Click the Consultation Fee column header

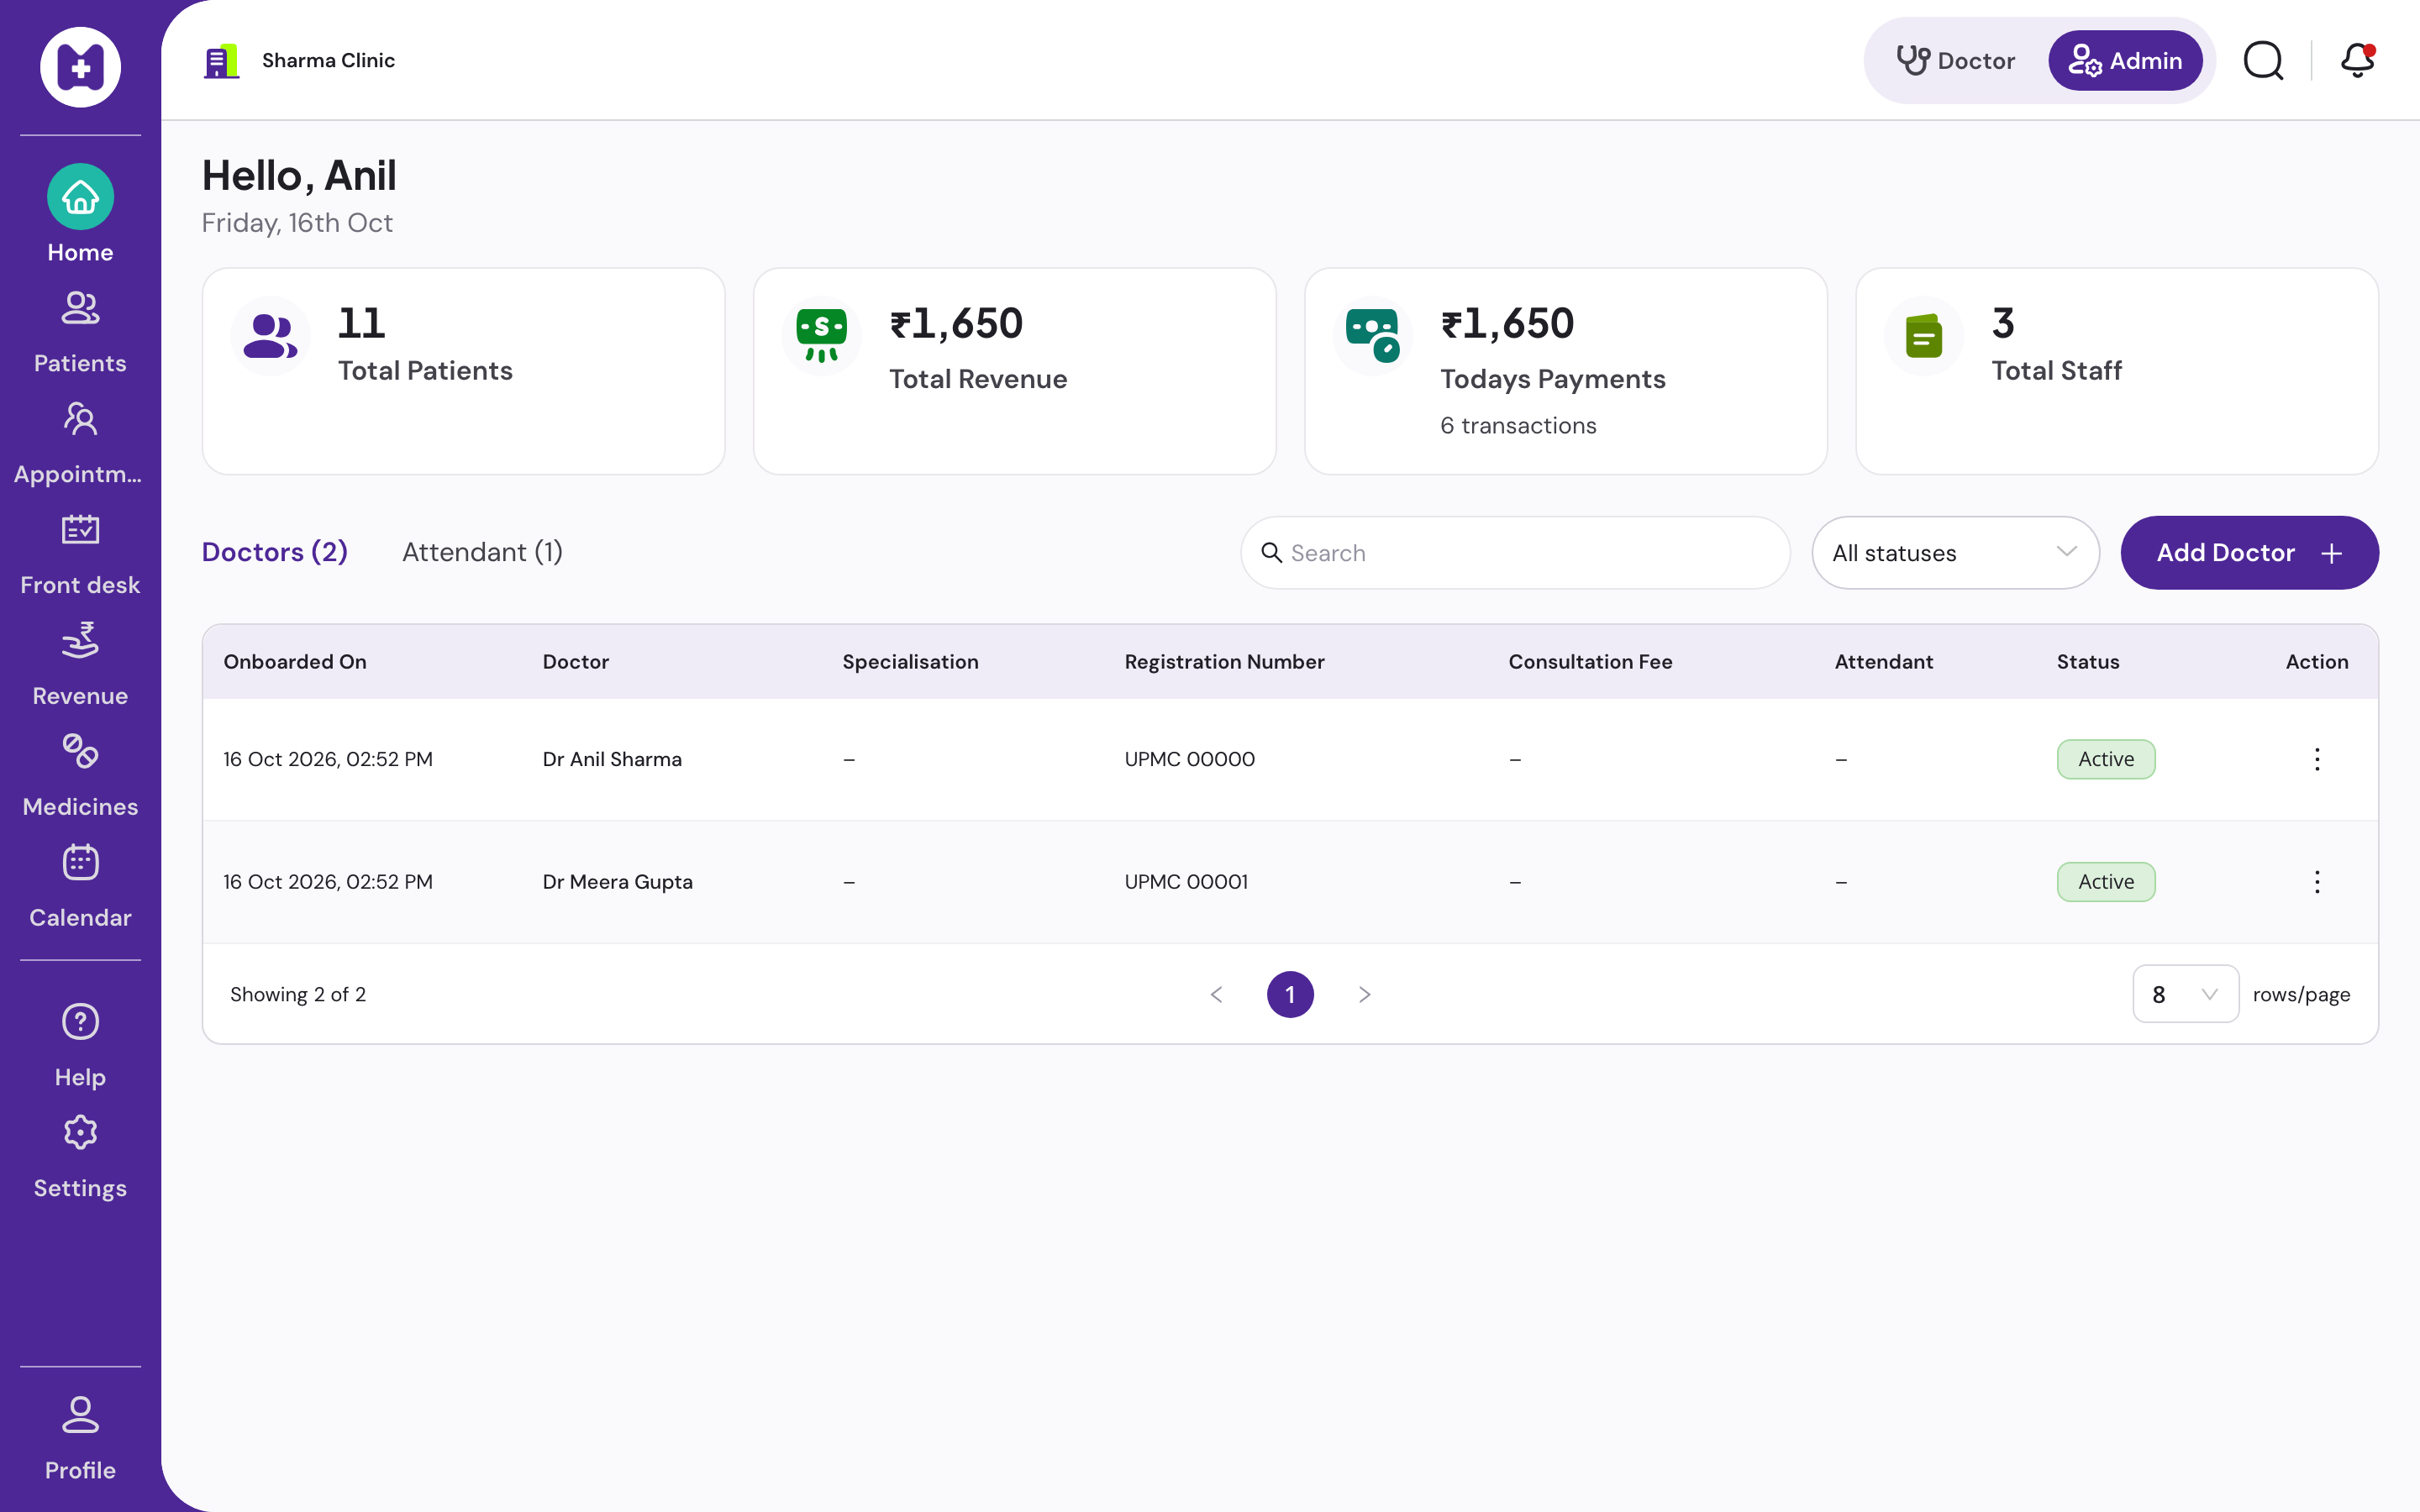[x=1590, y=662]
